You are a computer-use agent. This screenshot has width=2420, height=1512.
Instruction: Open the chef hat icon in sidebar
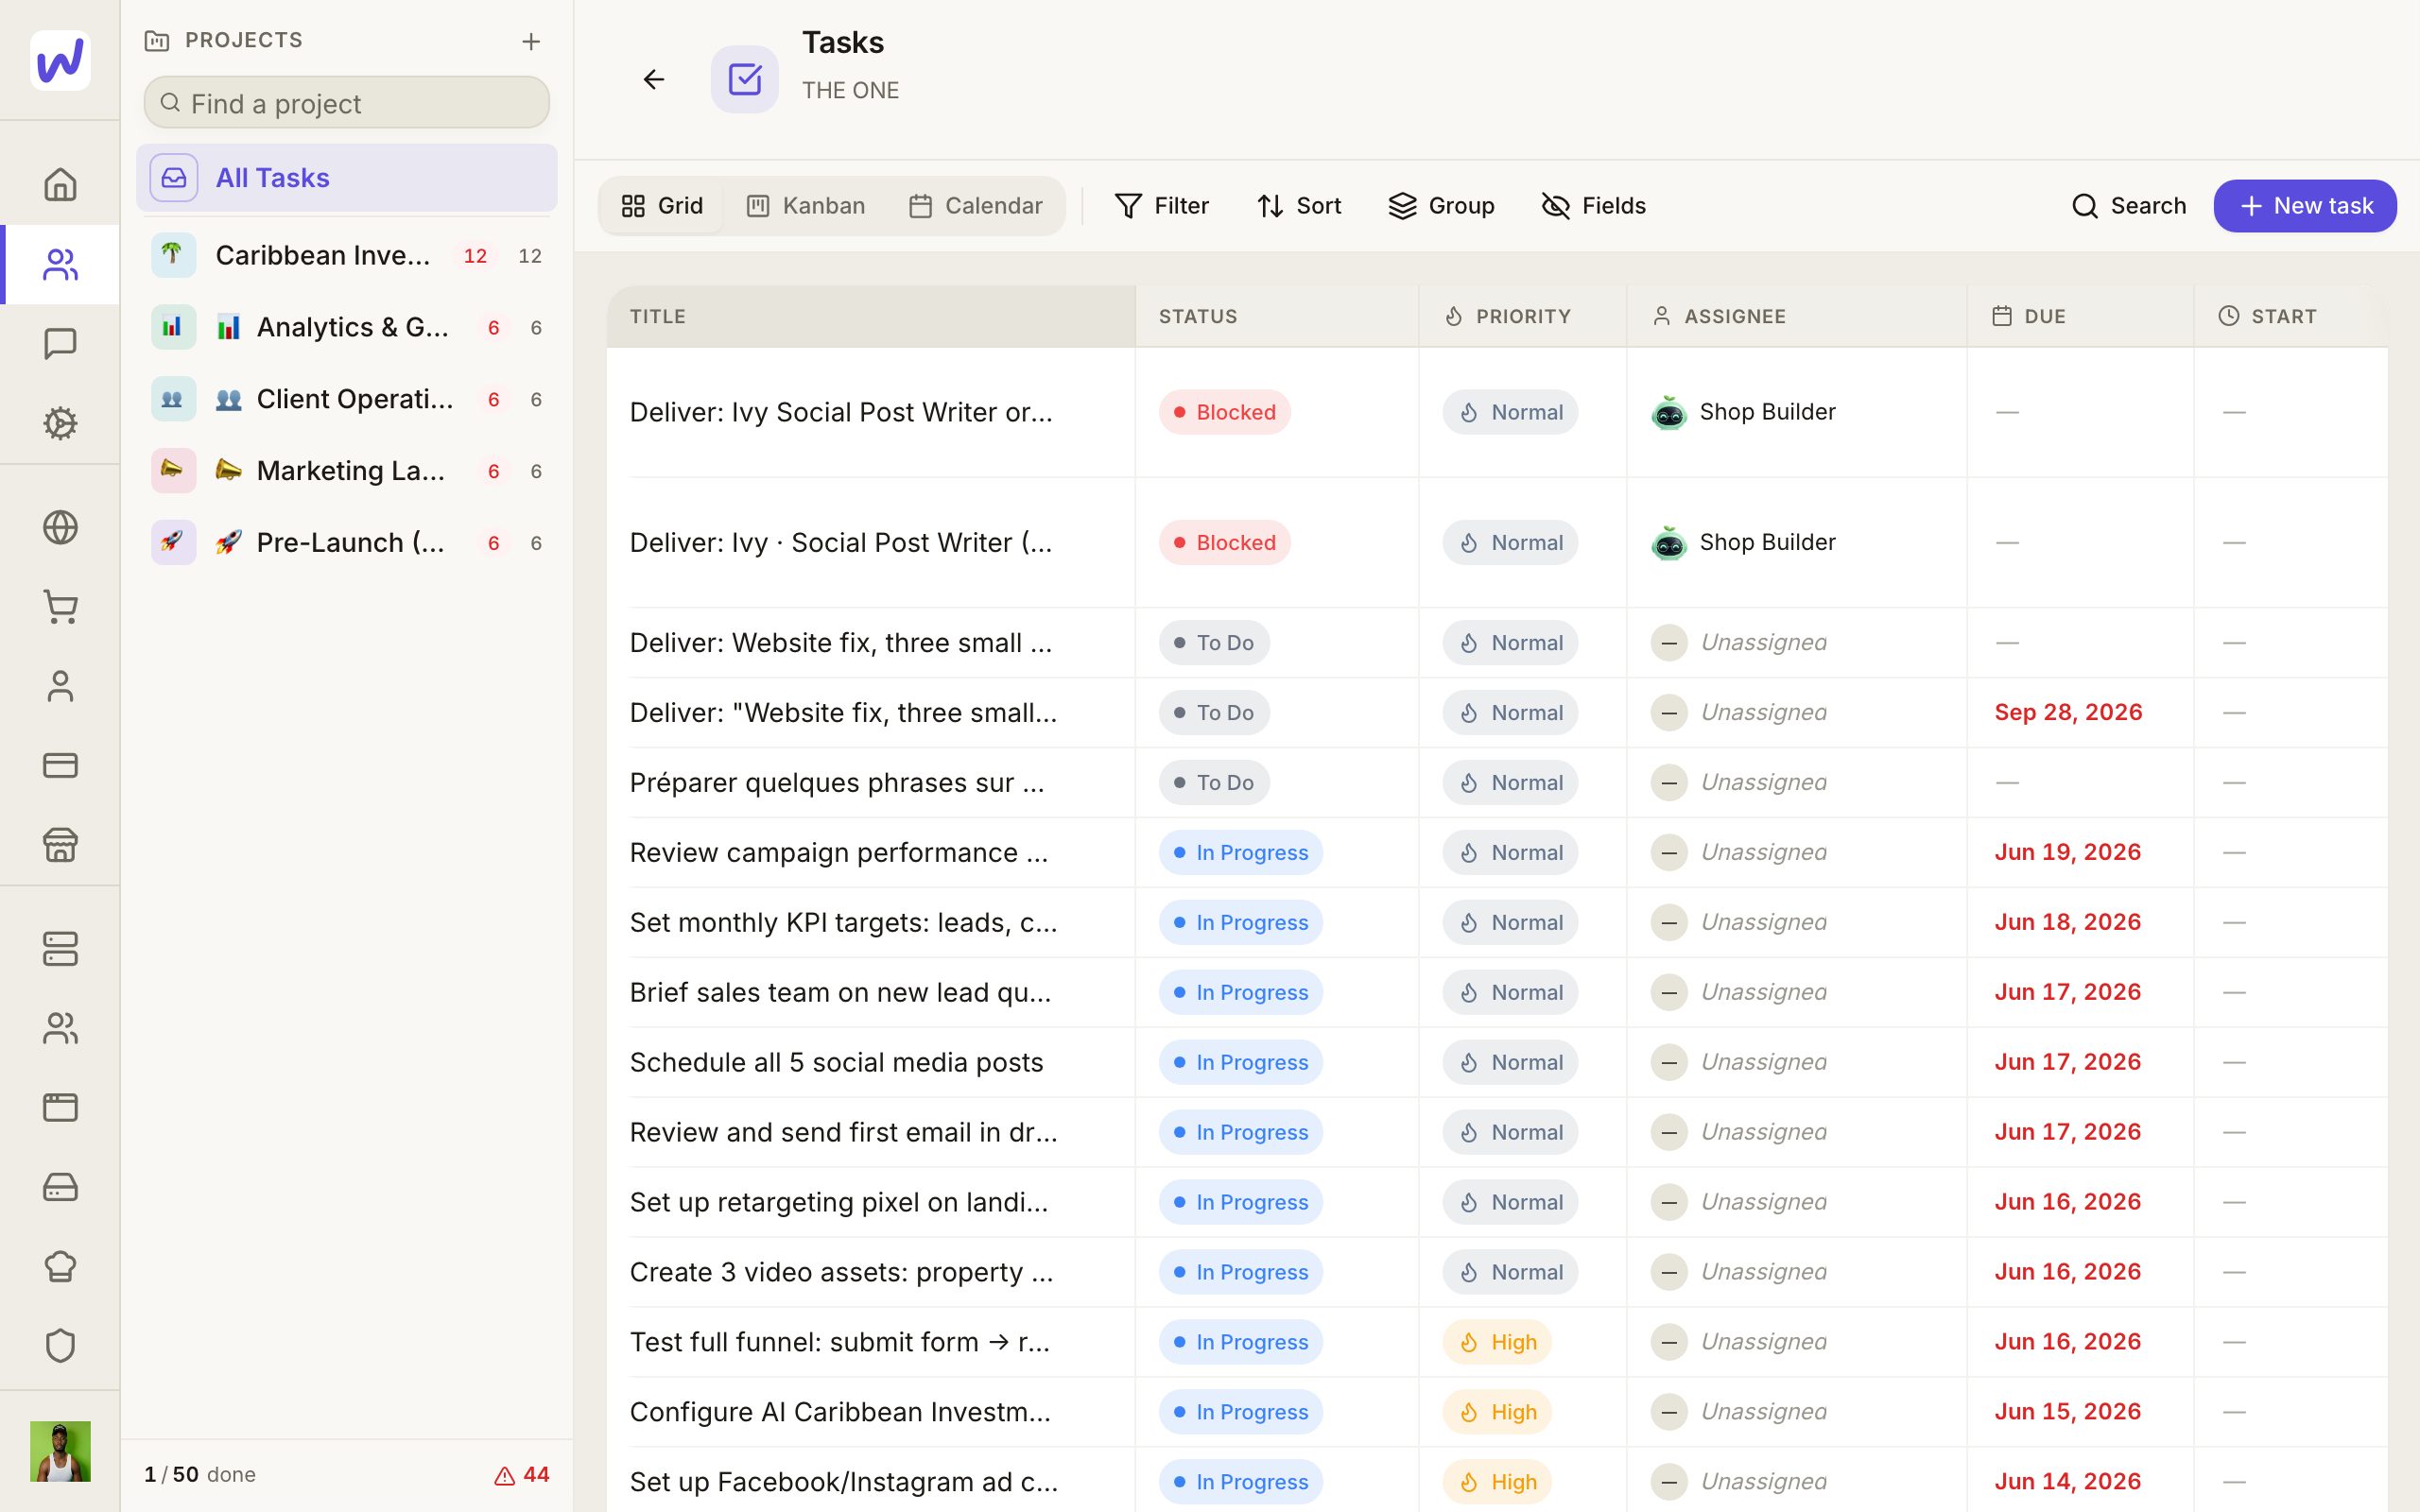[x=60, y=1266]
